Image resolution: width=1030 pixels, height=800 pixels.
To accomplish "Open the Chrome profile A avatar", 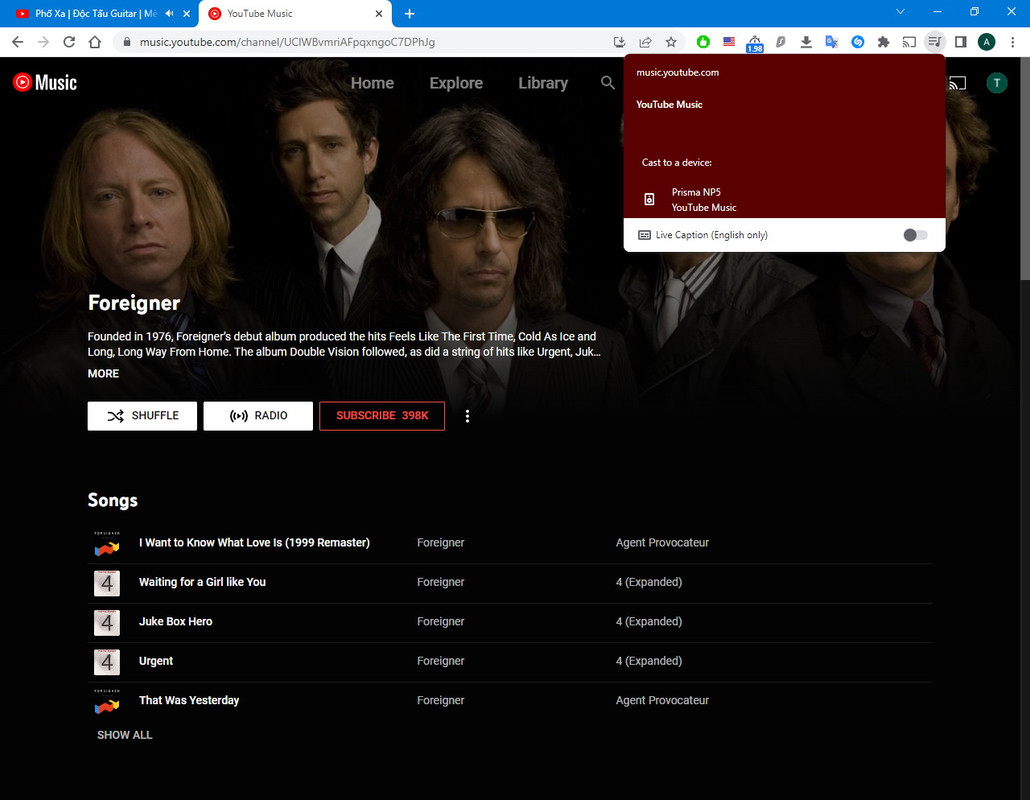I will click(x=986, y=42).
